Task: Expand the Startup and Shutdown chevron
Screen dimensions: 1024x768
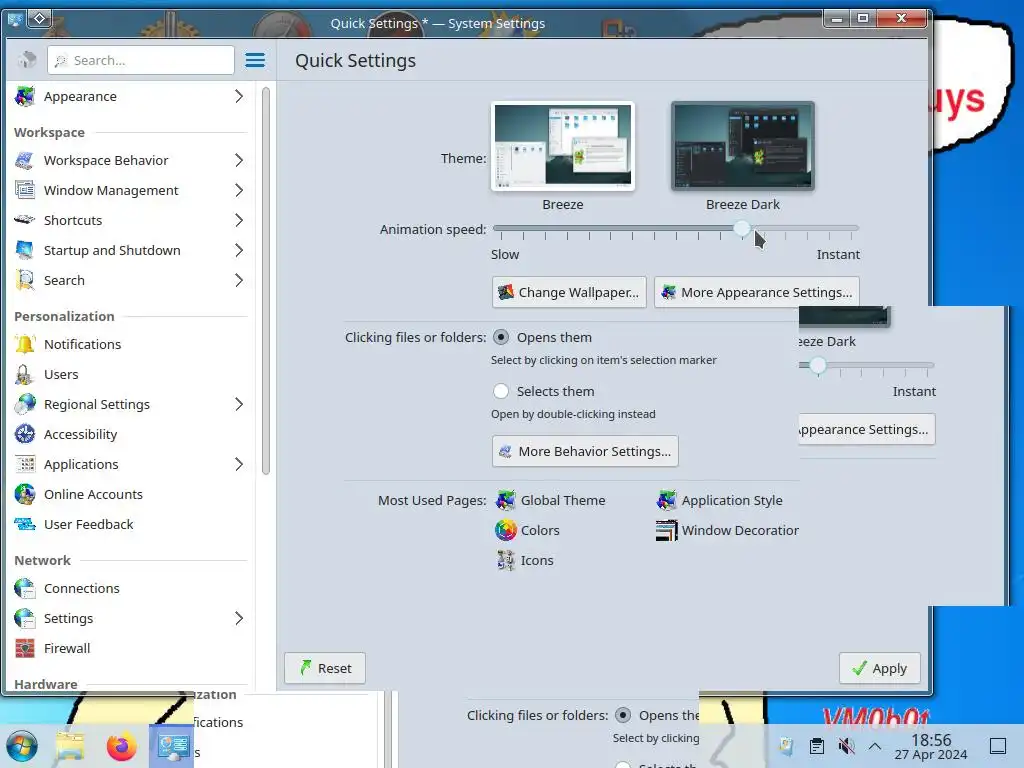Action: [x=239, y=250]
